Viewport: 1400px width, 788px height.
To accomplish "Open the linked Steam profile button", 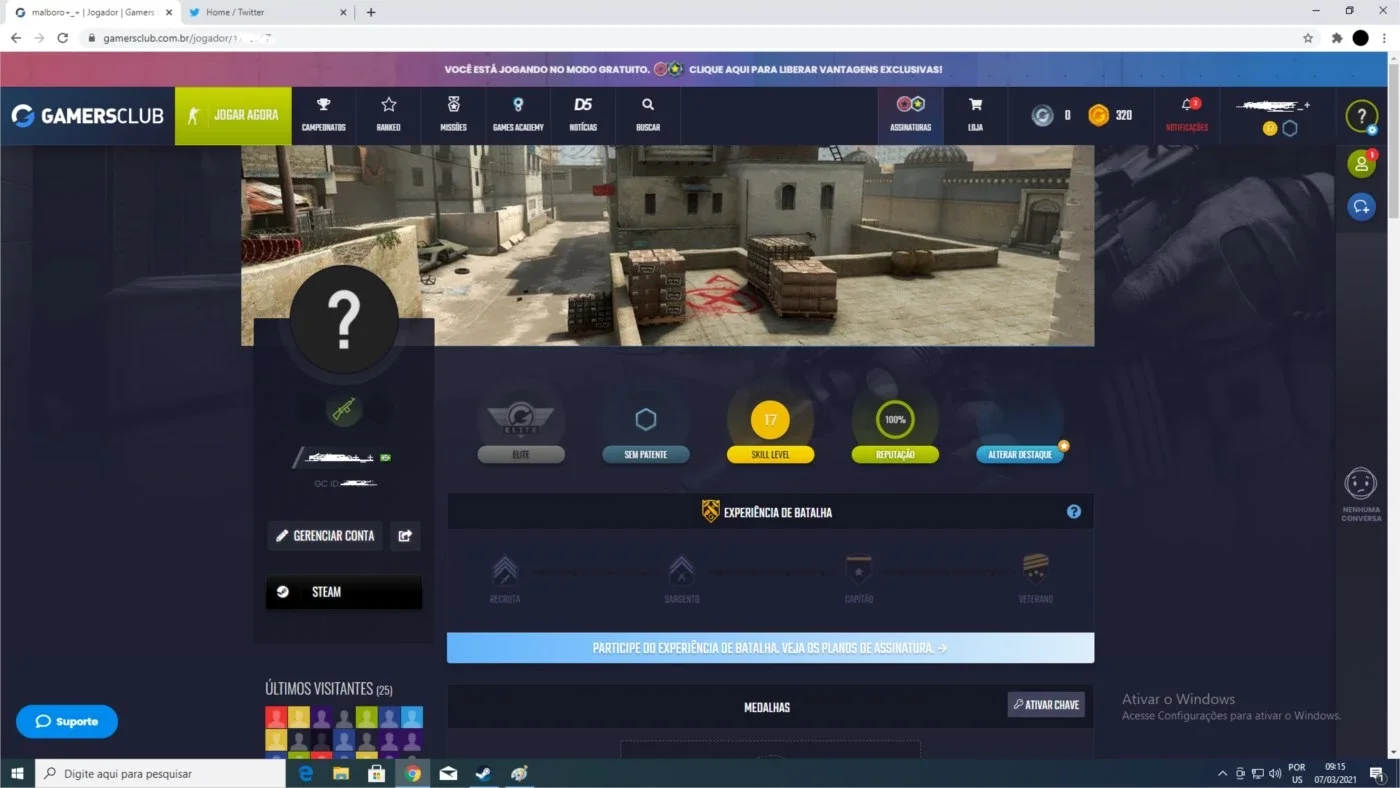I will coord(344,592).
